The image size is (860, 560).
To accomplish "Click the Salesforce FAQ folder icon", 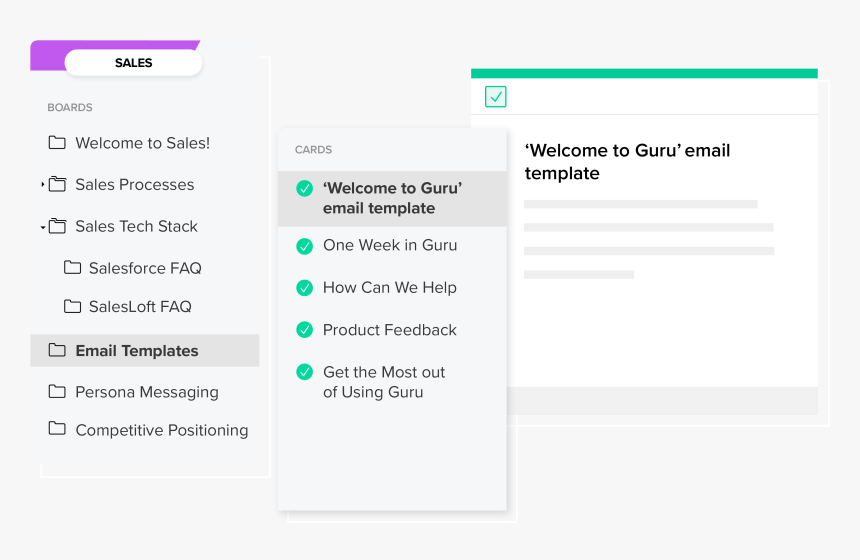I will (72, 267).
